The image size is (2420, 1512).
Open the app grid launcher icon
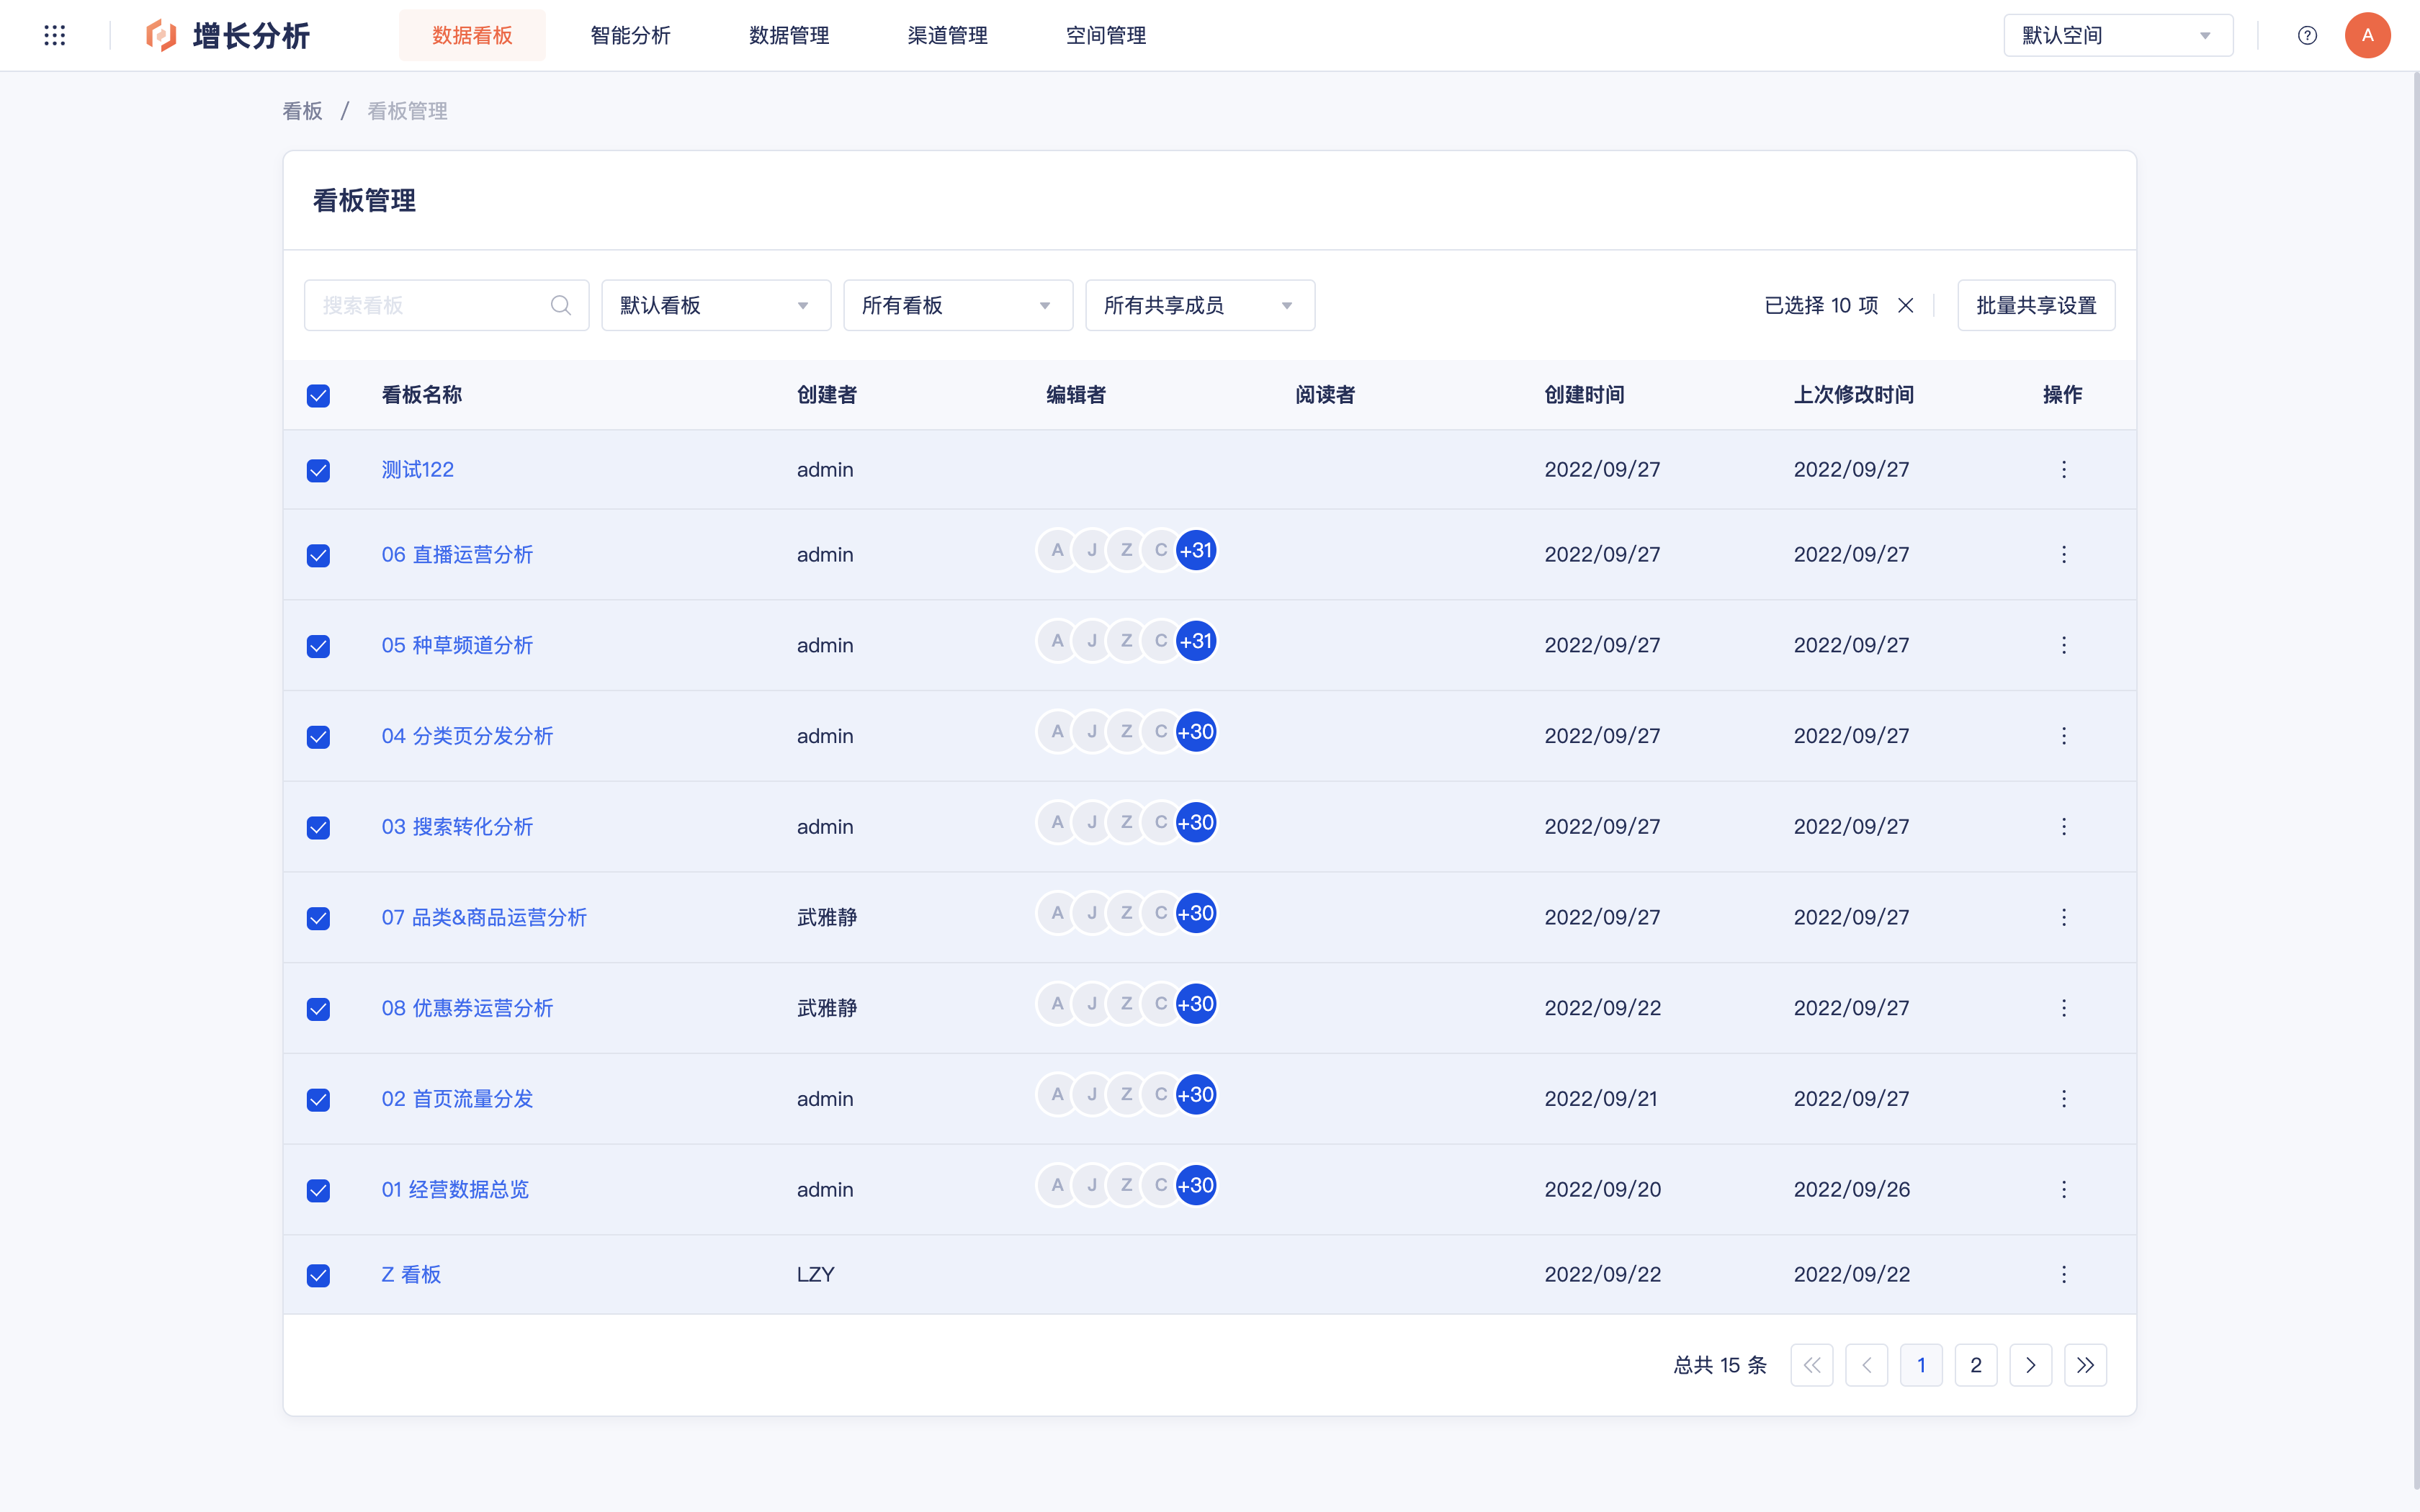pos(55,36)
